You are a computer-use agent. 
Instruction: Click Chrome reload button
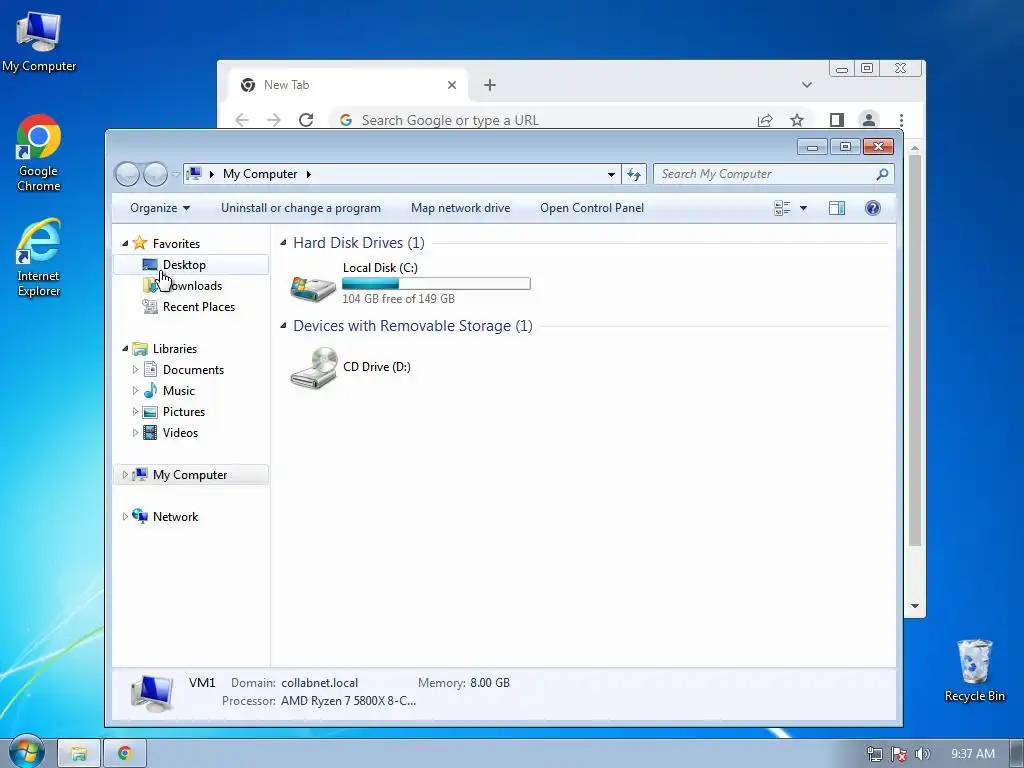pos(306,120)
